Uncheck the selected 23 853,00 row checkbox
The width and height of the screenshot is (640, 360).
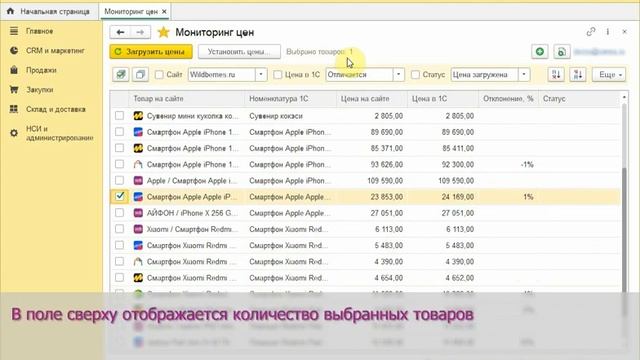(120, 196)
